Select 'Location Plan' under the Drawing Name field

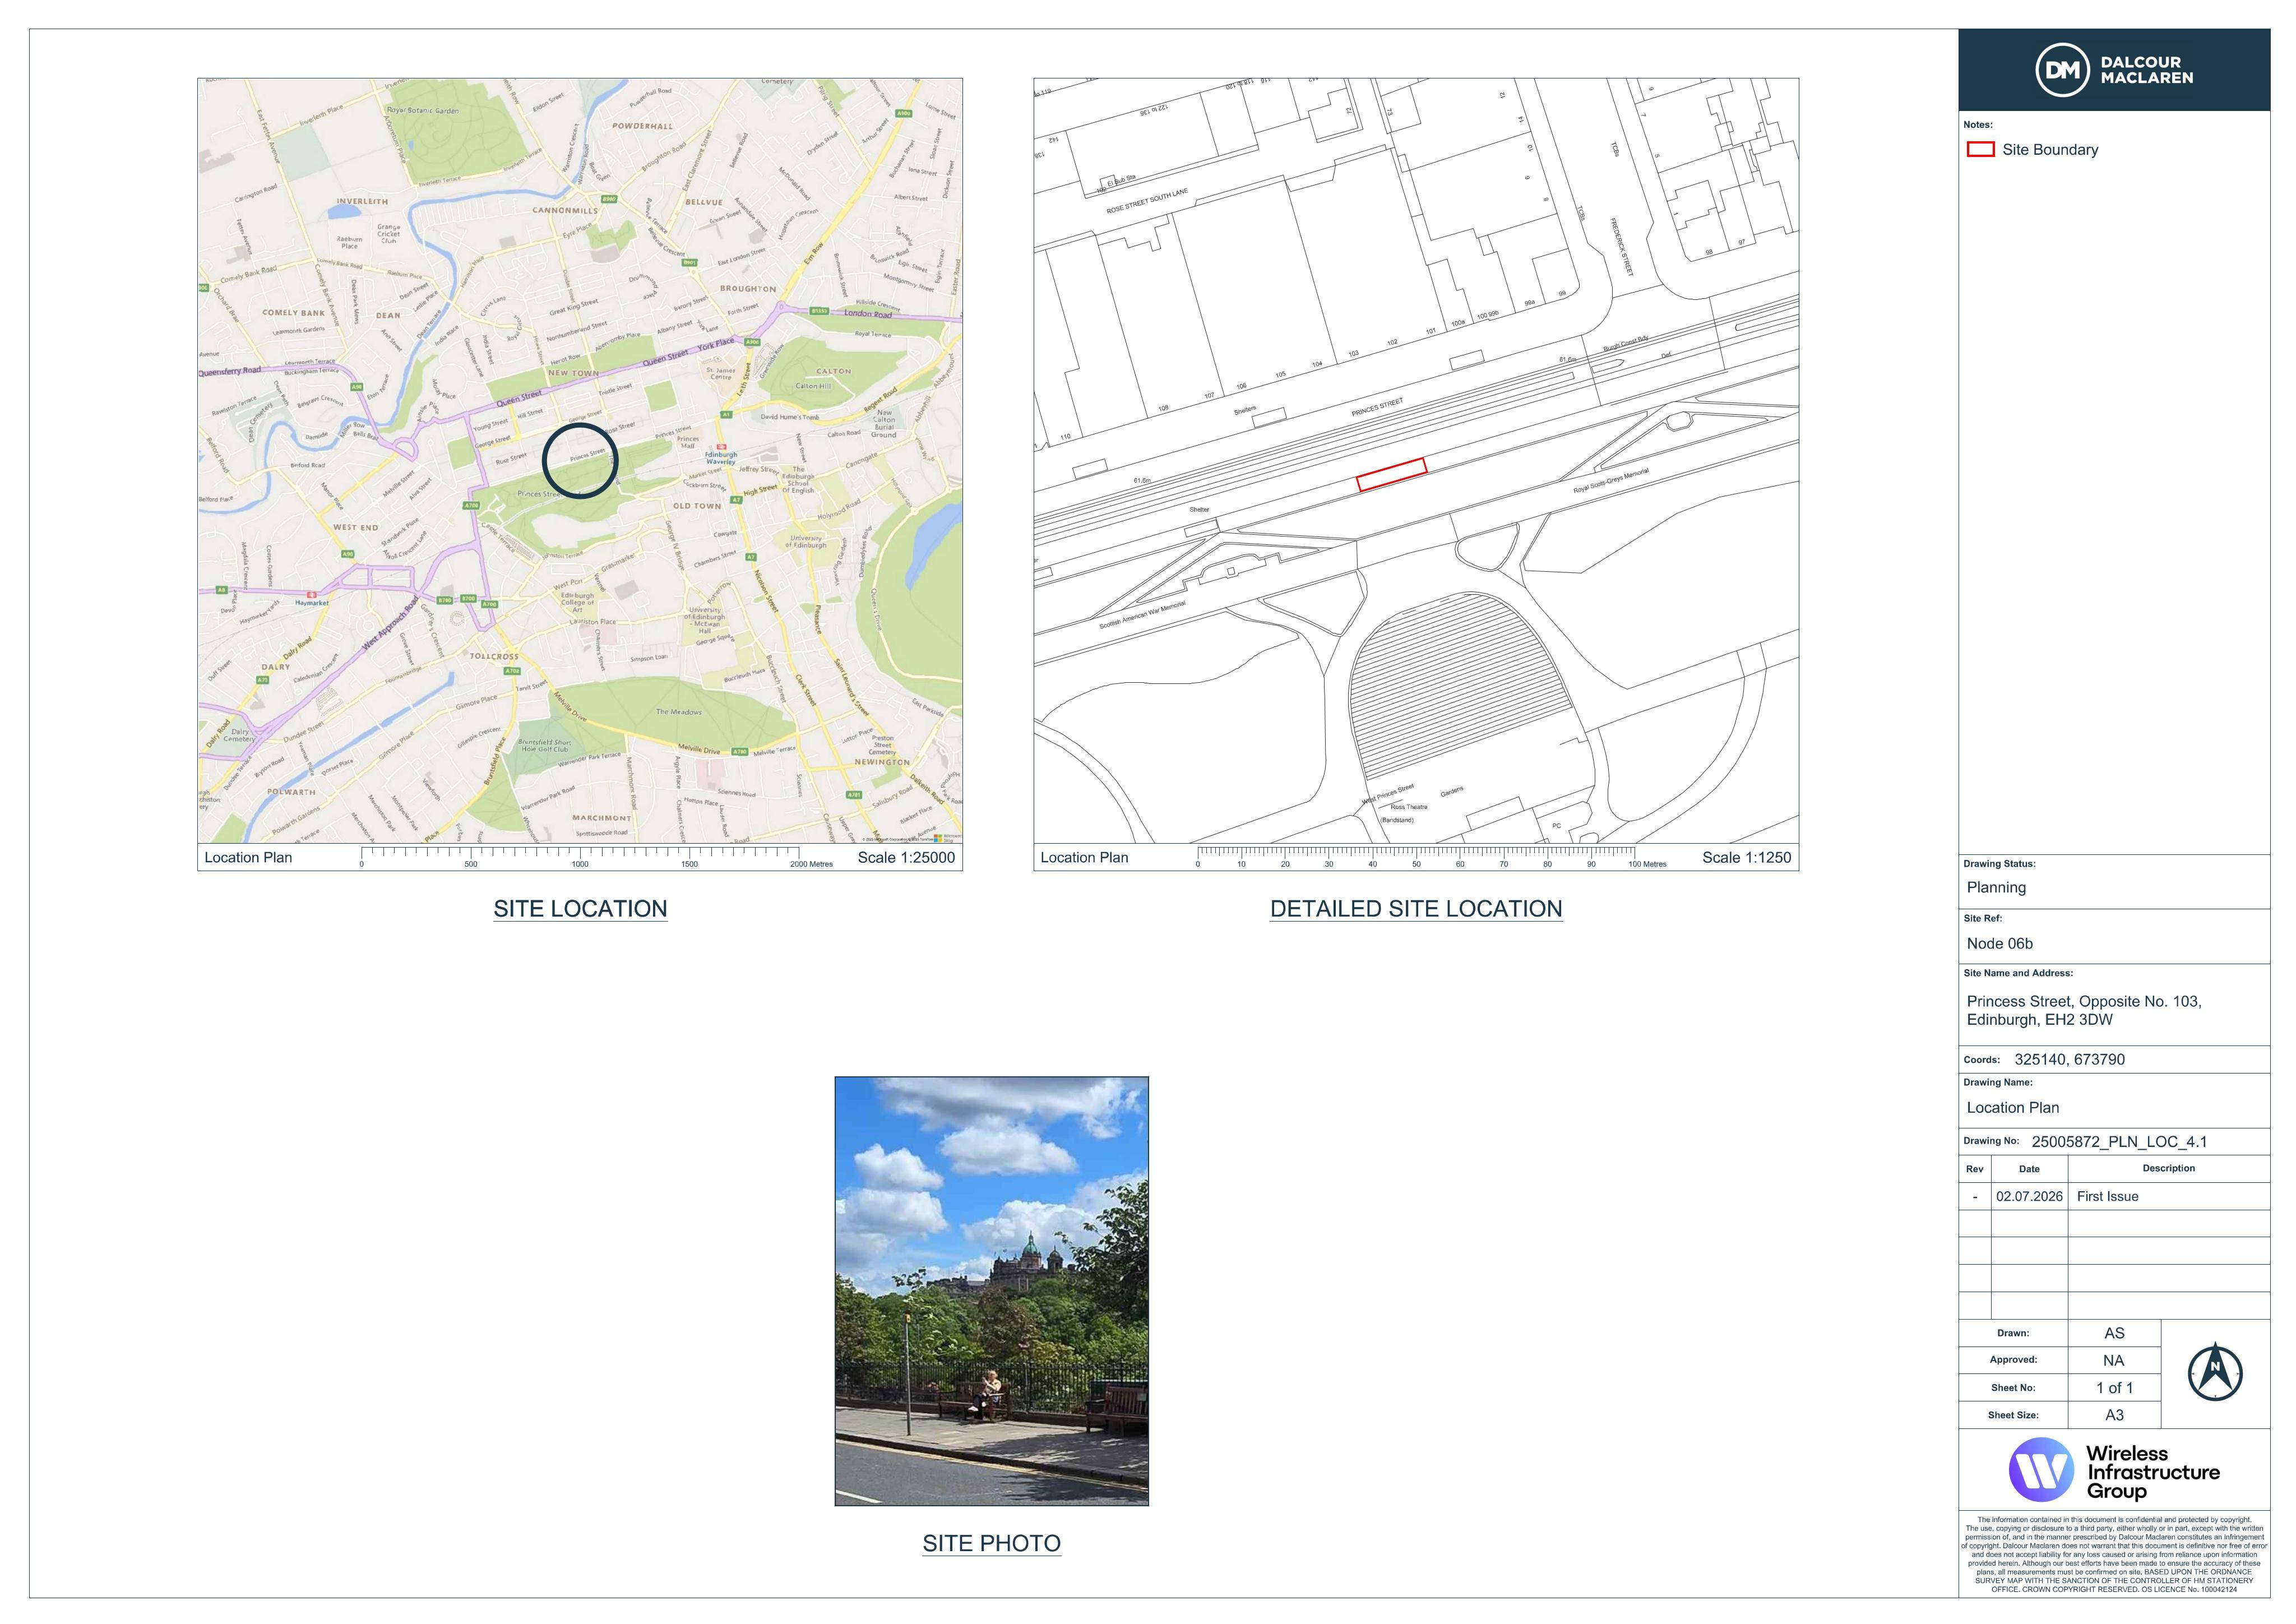pos(2012,1108)
